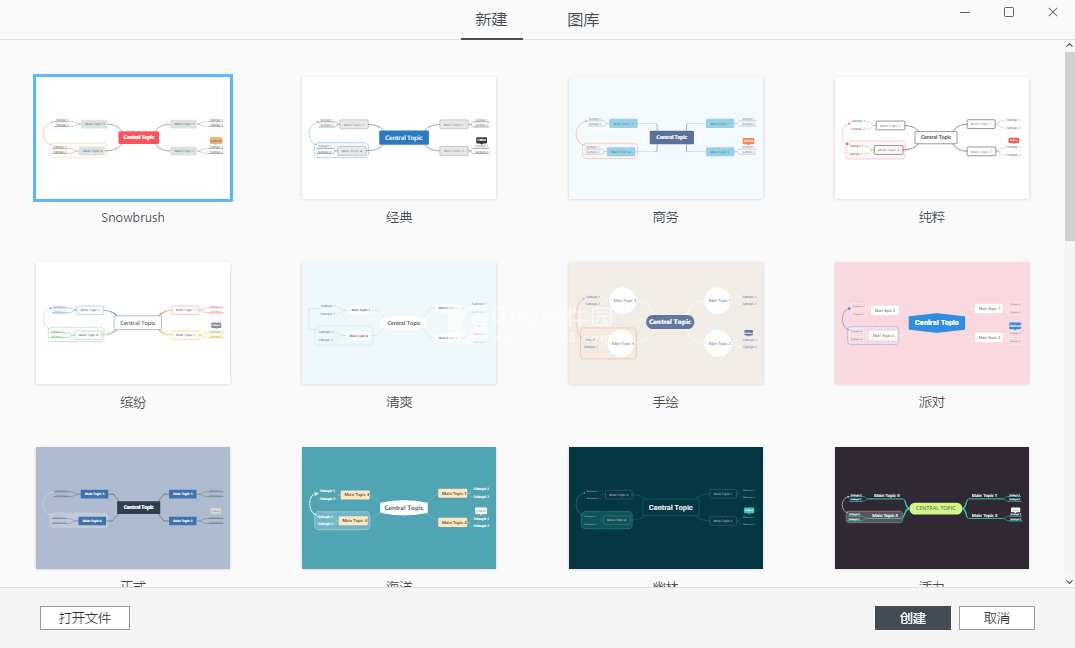Select the pink 派对 theme thumbnail
Viewport: 1075px width, 648px height.
click(x=932, y=323)
